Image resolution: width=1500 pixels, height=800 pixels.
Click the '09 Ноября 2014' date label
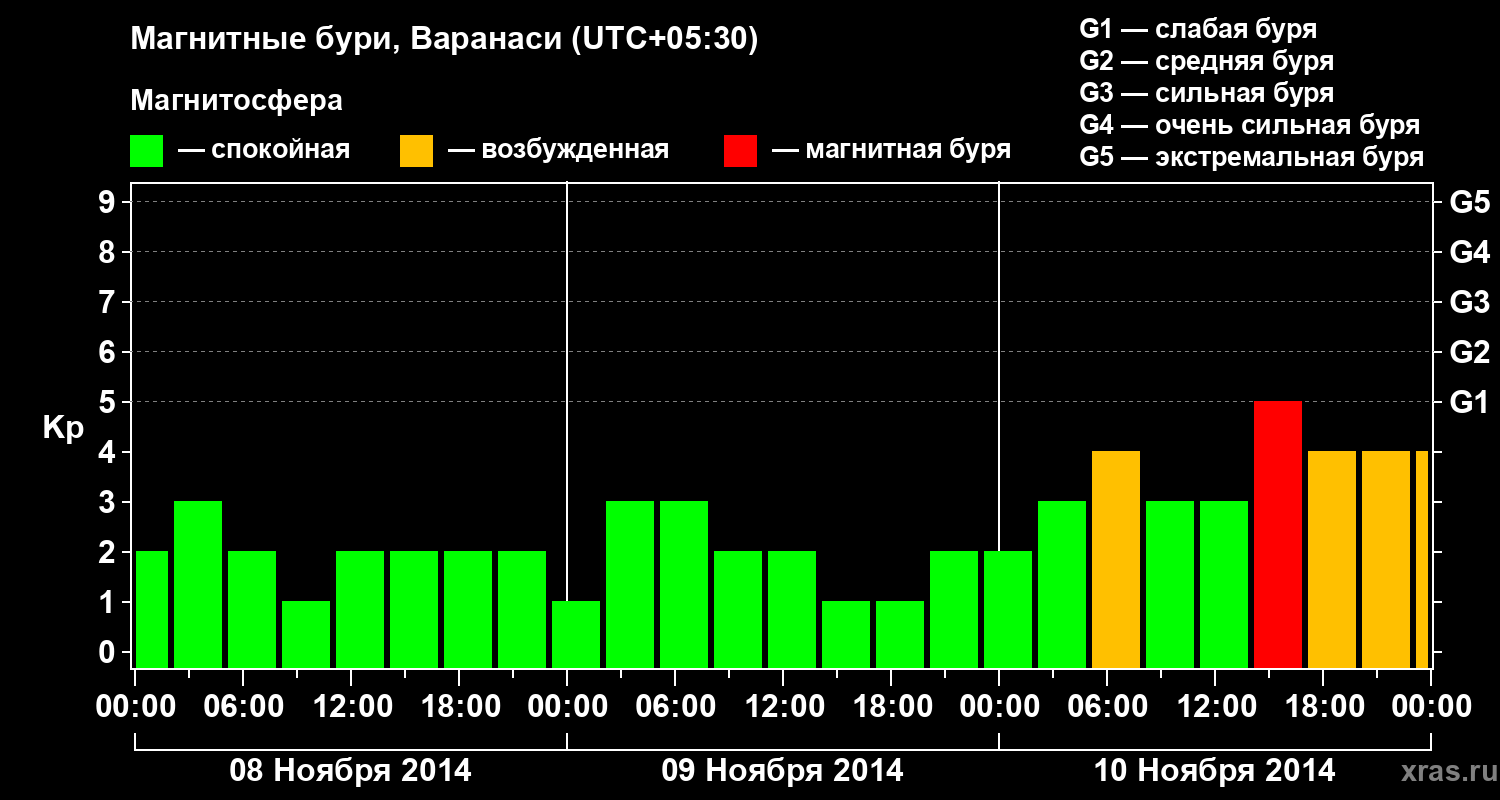782,771
